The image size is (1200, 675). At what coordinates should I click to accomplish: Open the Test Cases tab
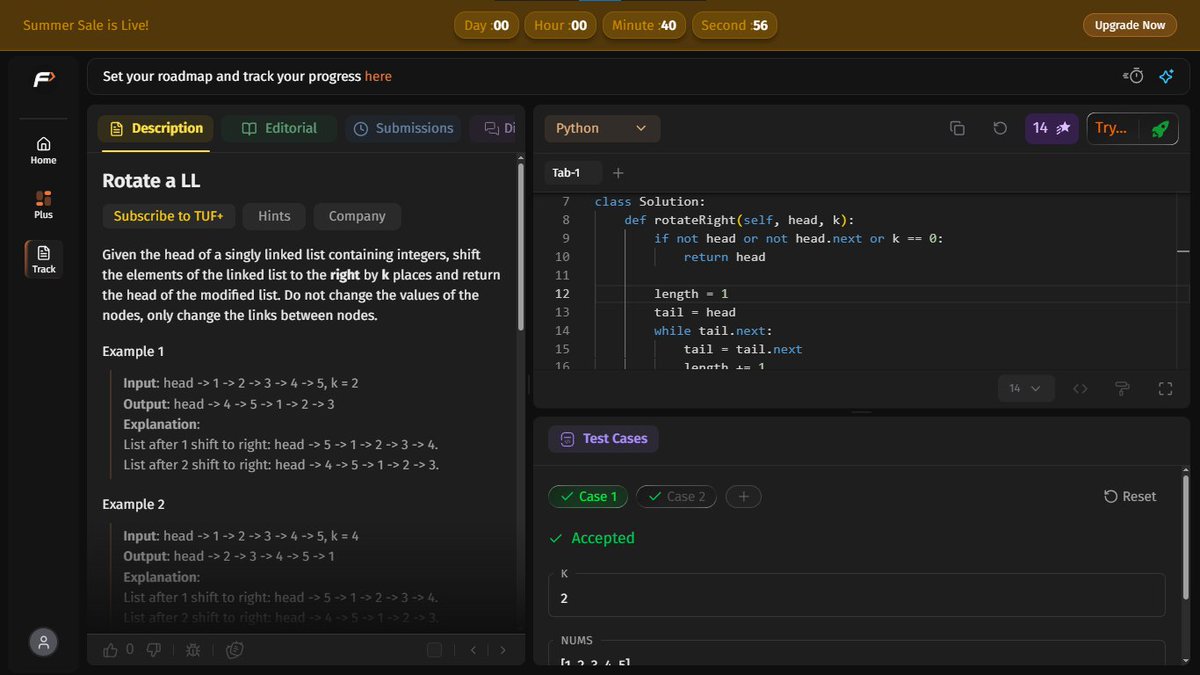click(x=603, y=438)
